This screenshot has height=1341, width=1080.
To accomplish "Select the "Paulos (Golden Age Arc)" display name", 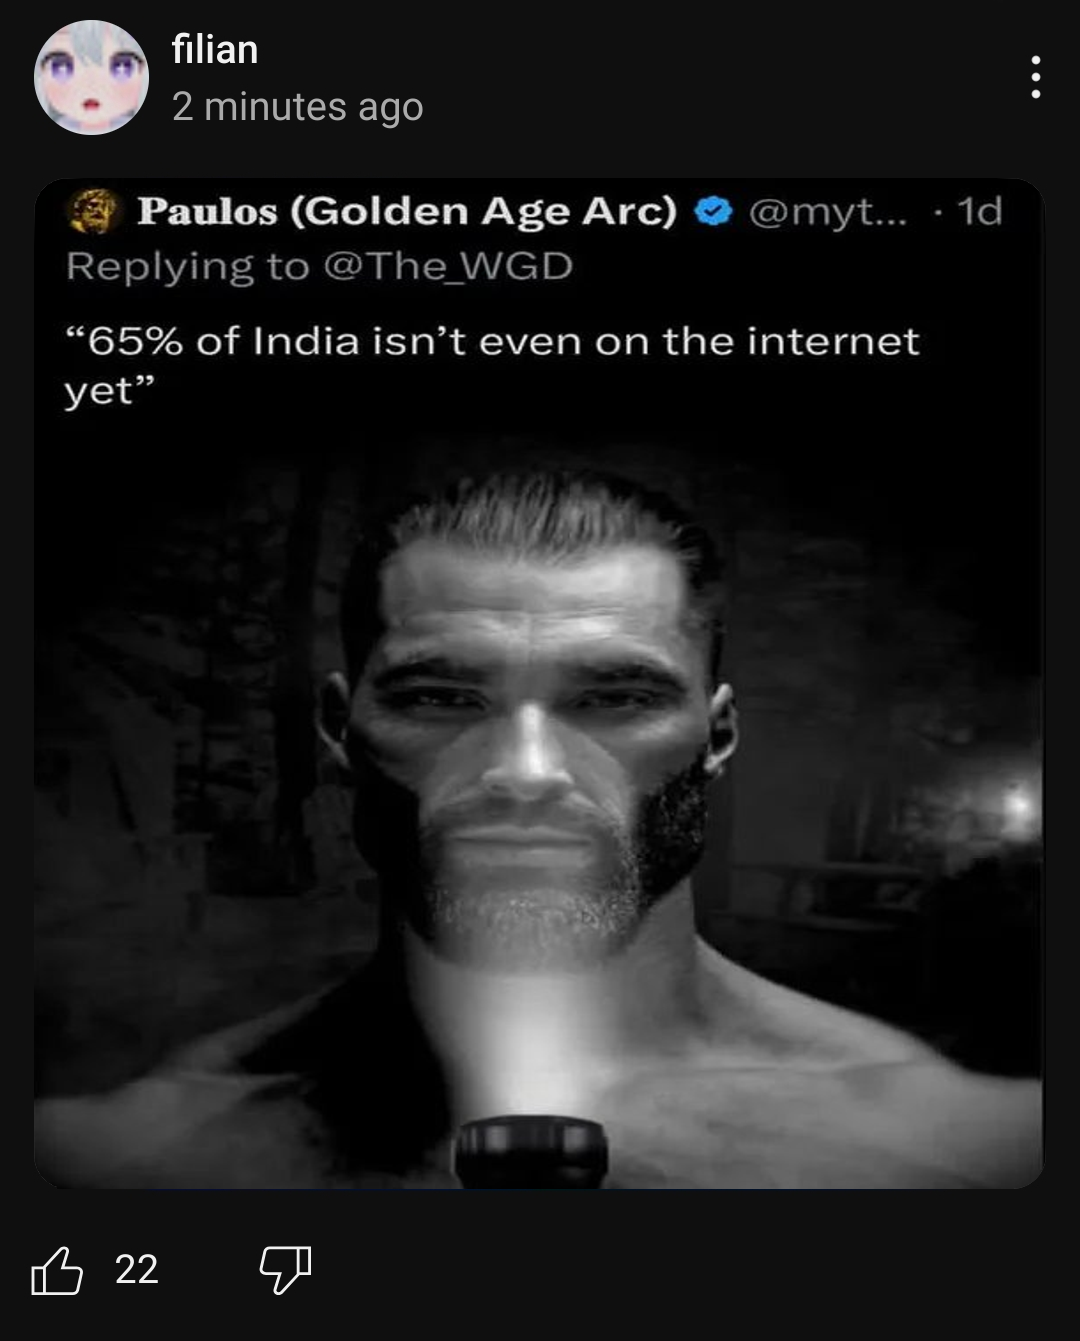I will point(407,211).
